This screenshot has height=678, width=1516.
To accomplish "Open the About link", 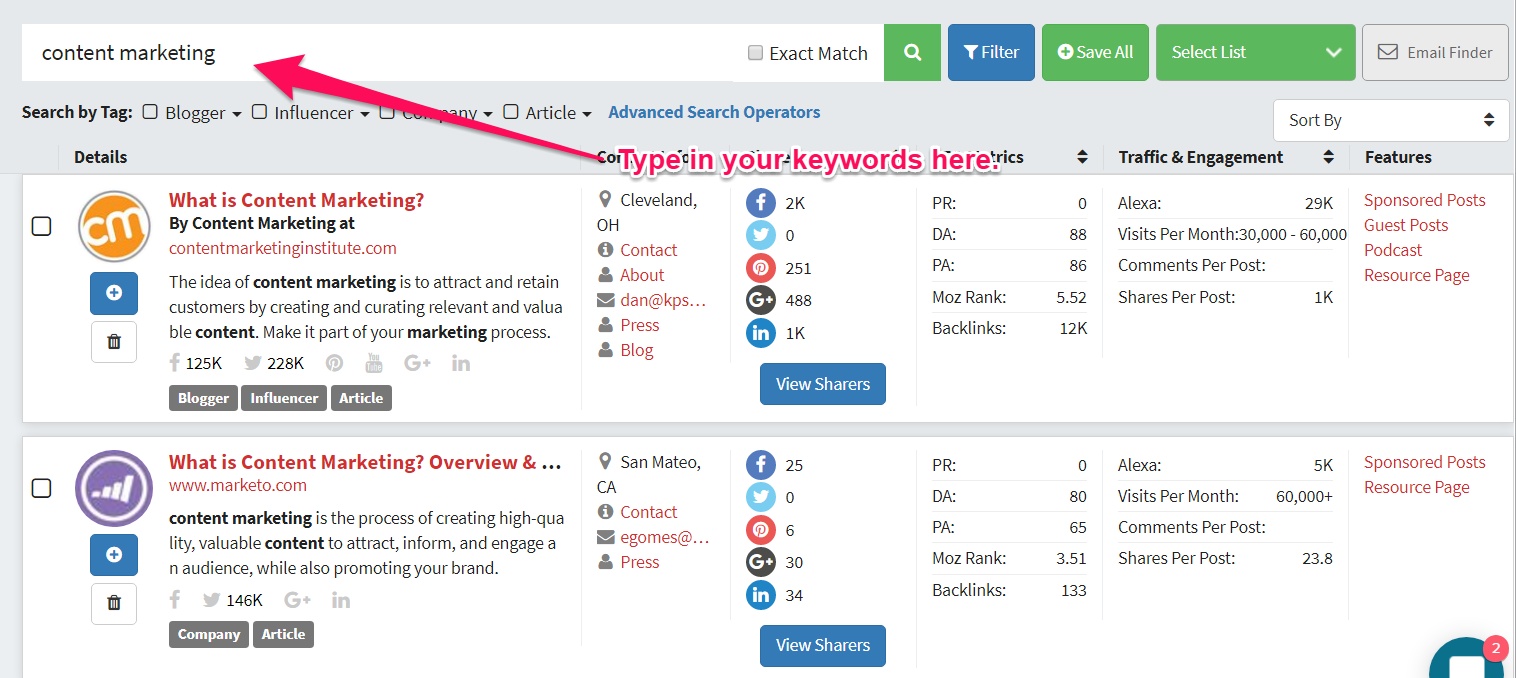I will [x=642, y=275].
